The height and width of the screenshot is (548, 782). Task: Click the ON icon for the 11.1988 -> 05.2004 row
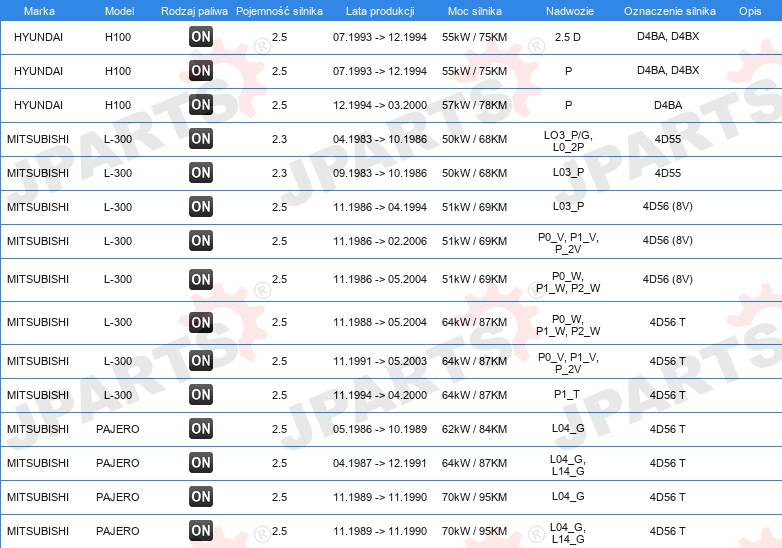click(201, 322)
